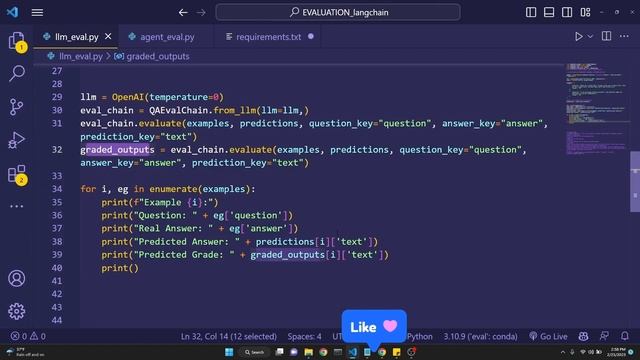Open the Manage gear menu
The width and height of the screenshot is (640, 360).
pos(17,311)
